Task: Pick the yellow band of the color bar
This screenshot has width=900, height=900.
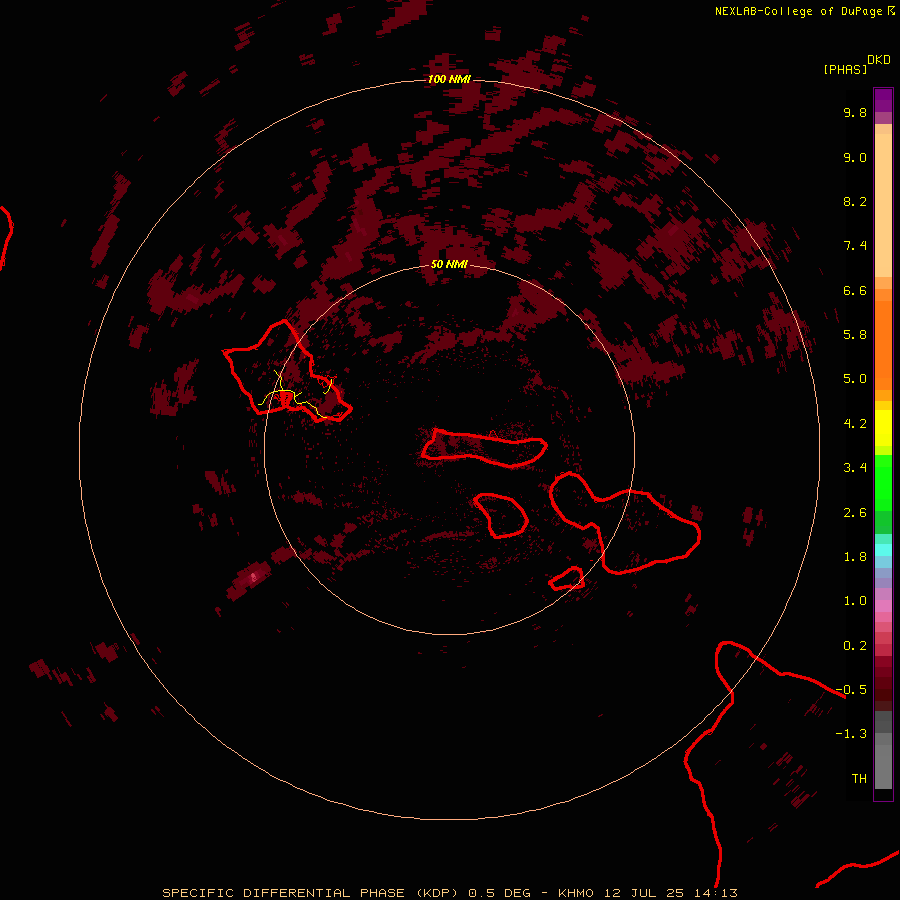Action: (883, 428)
